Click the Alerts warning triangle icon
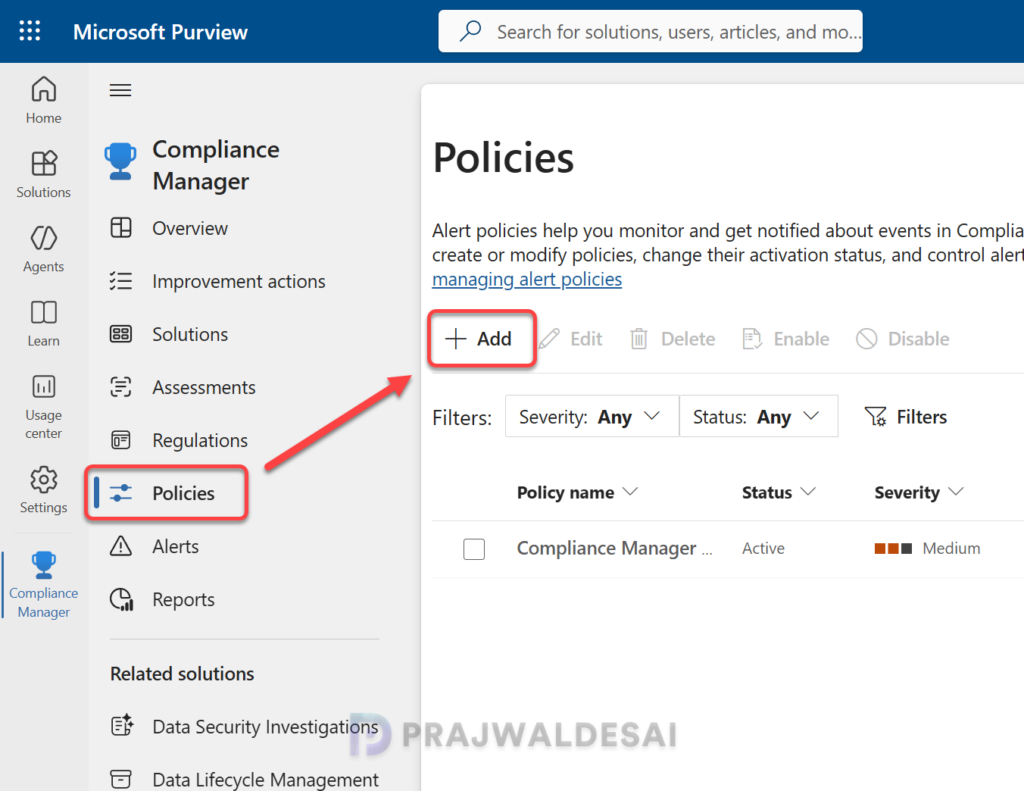 121,545
